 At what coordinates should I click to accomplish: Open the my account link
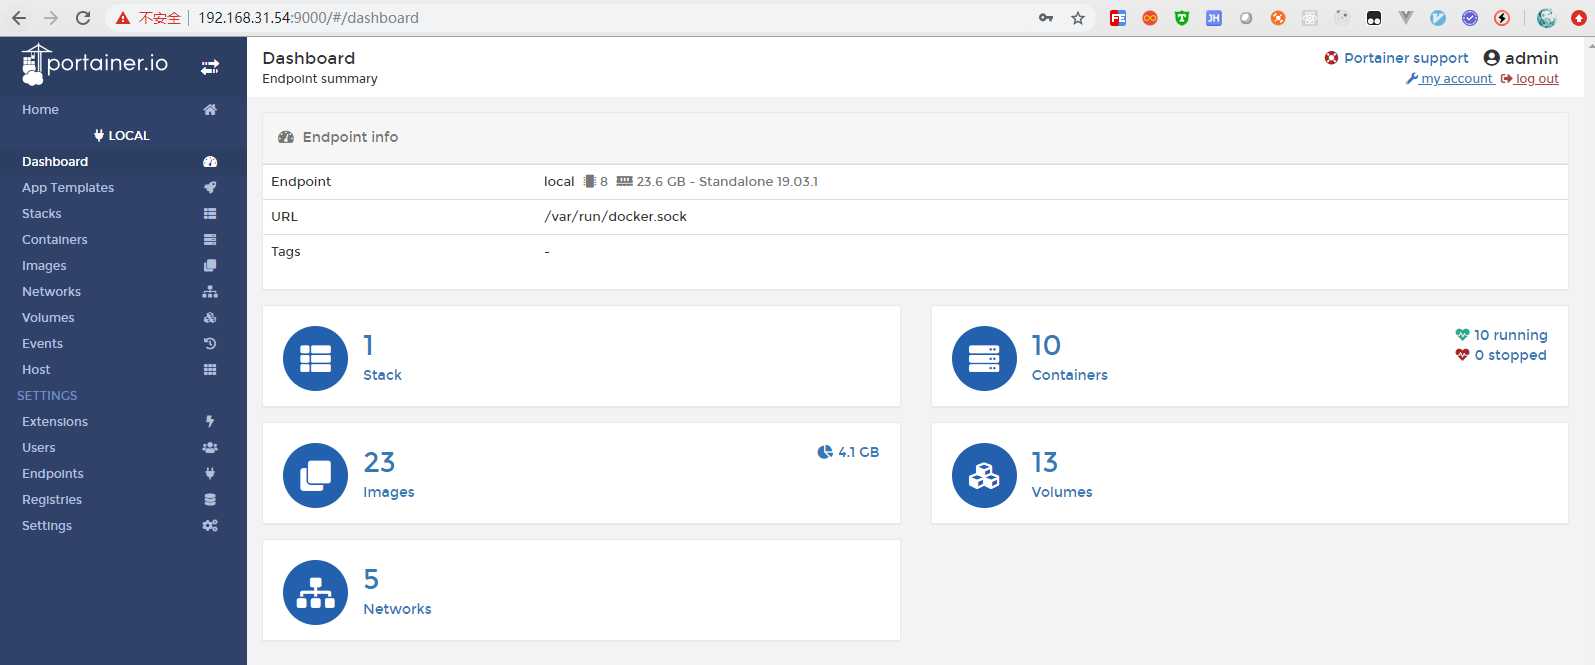coord(1450,79)
